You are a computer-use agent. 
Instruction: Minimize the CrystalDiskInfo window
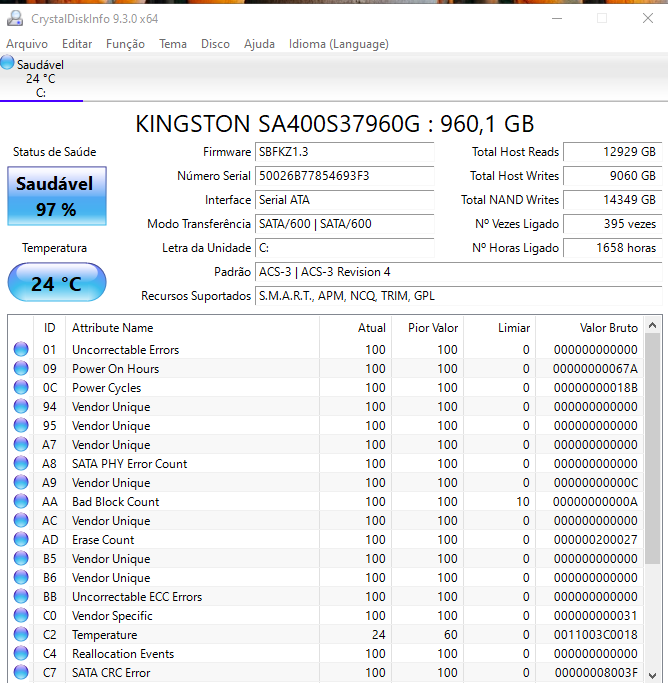pyautogui.click(x=557, y=18)
